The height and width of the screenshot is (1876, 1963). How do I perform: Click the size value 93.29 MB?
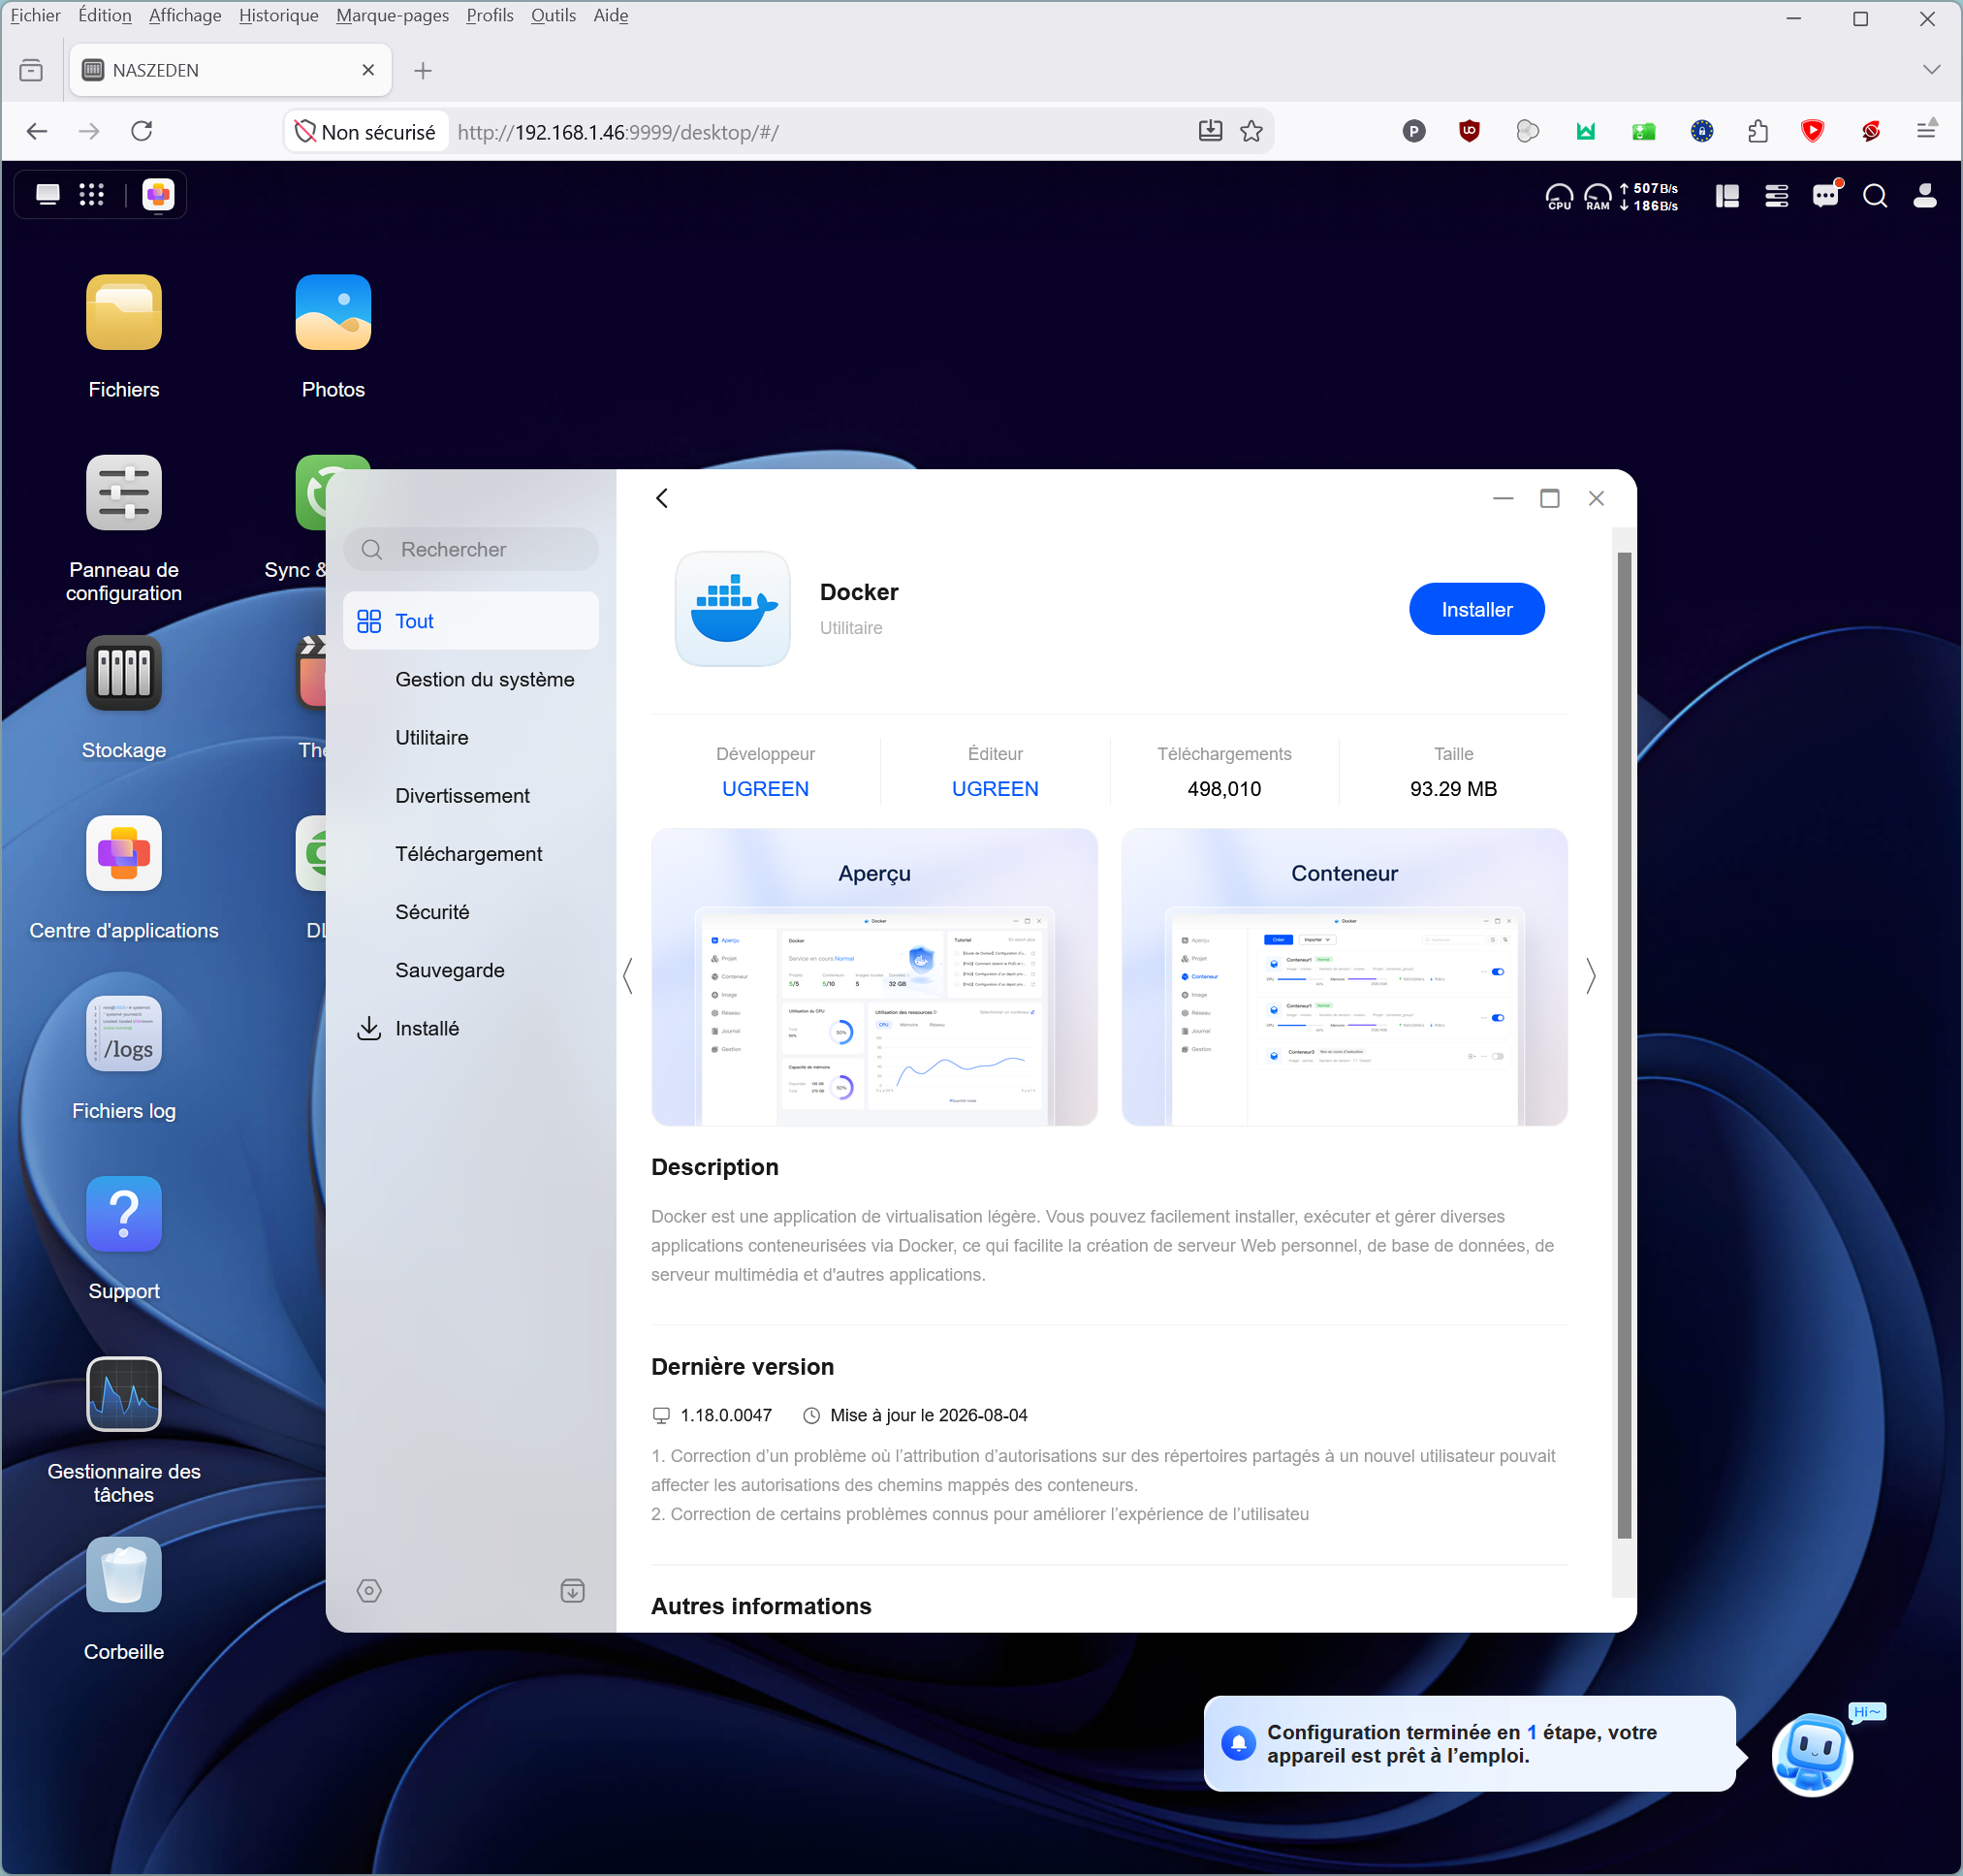(1453, 789)
